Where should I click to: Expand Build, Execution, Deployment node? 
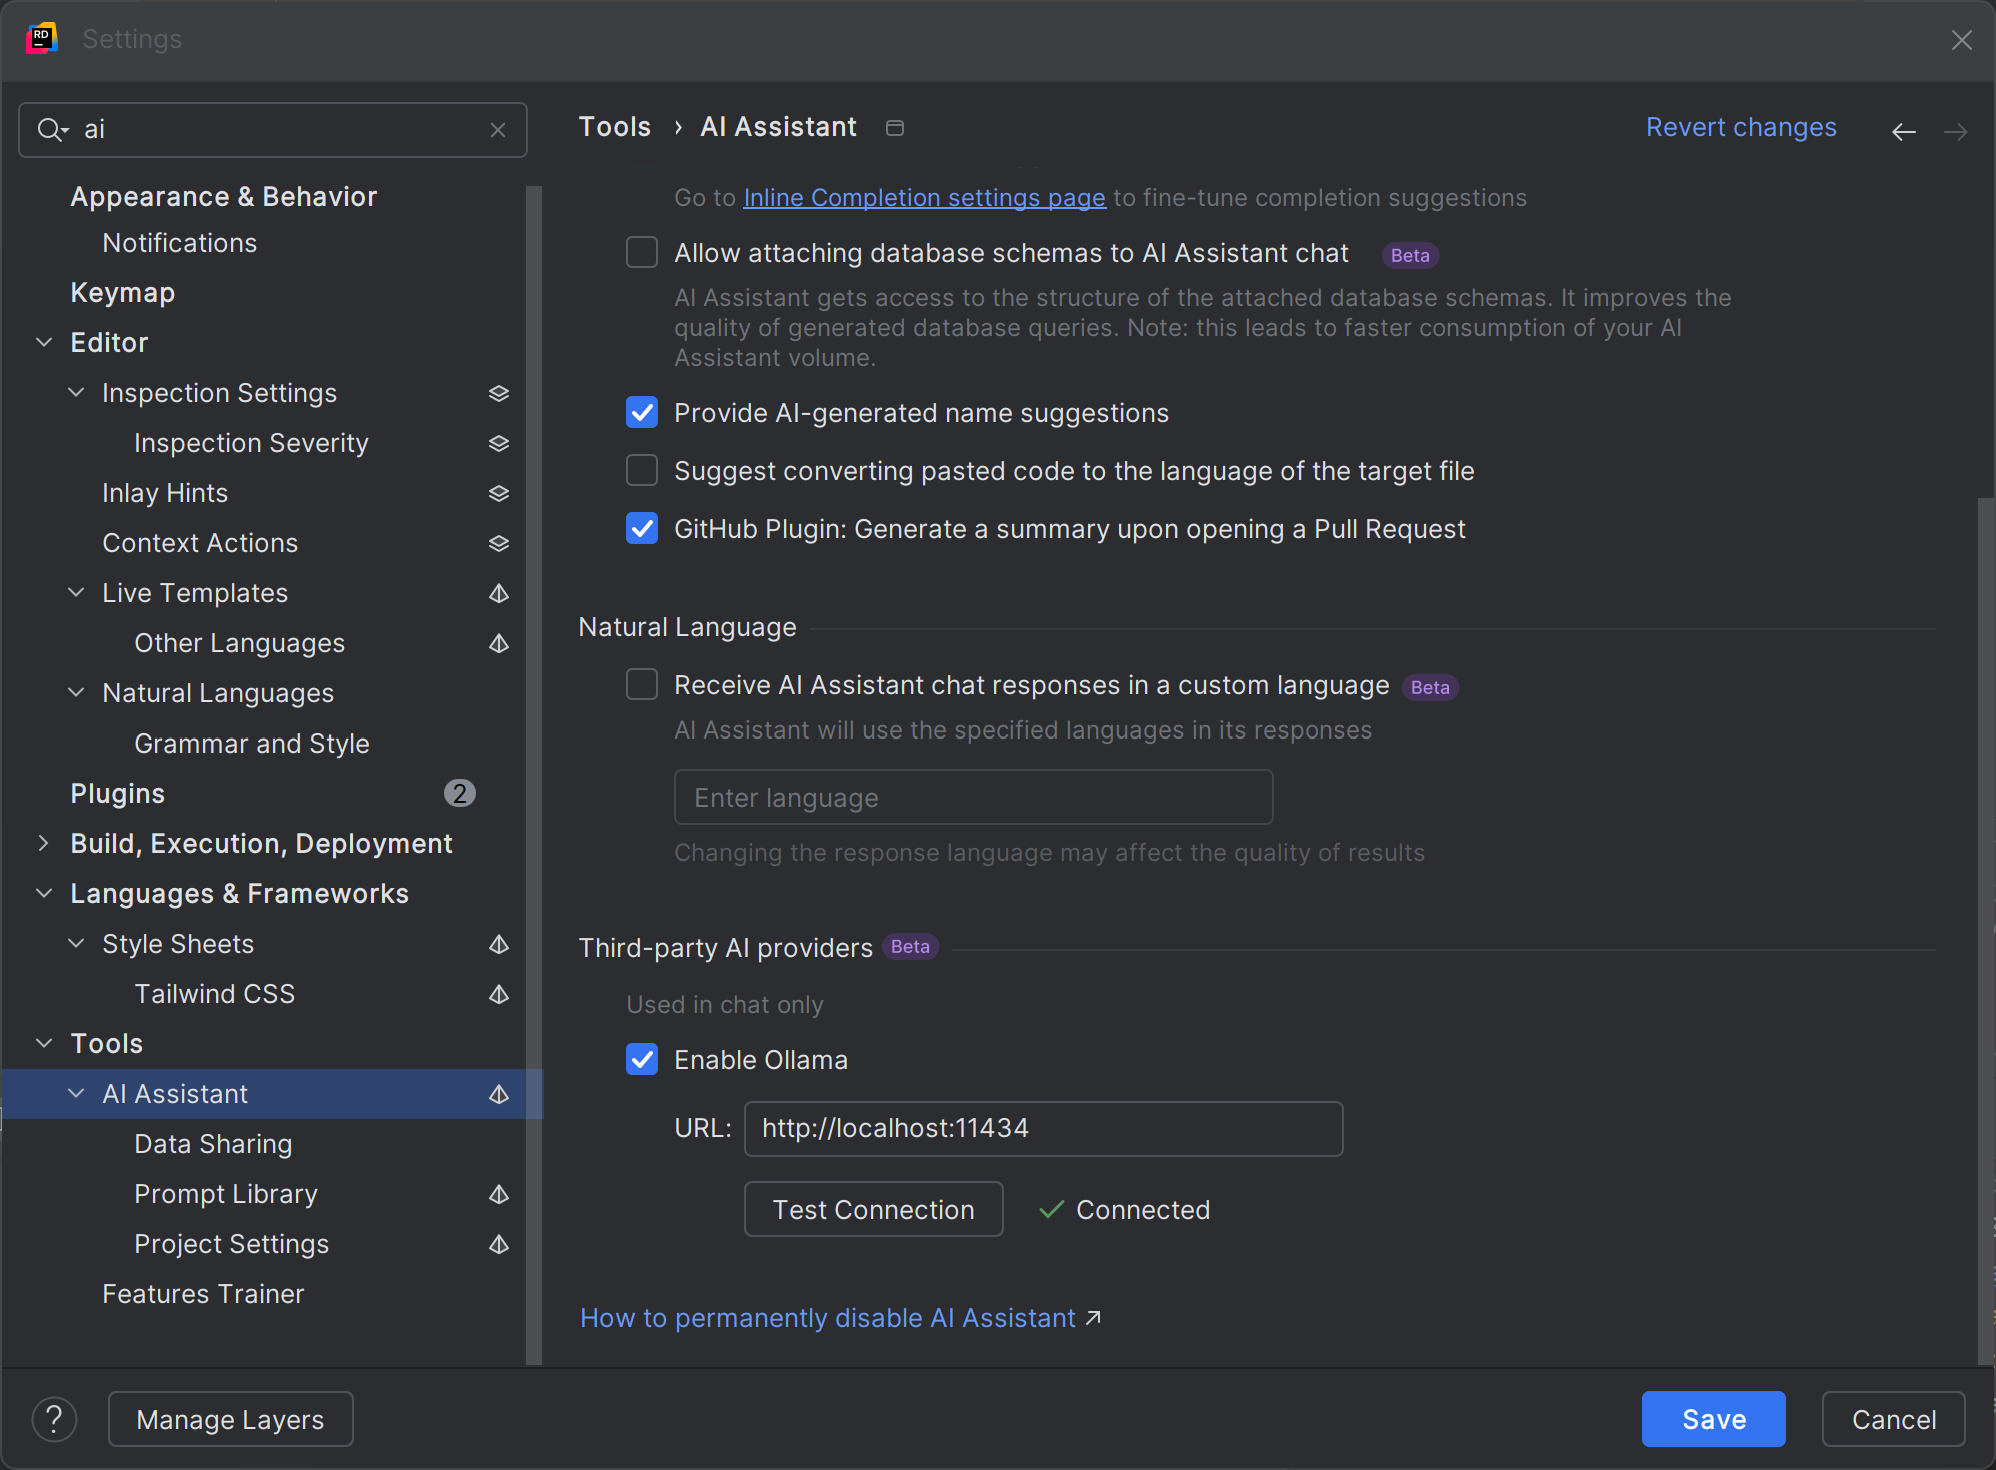pyautogui.click(x=44, y=843)
